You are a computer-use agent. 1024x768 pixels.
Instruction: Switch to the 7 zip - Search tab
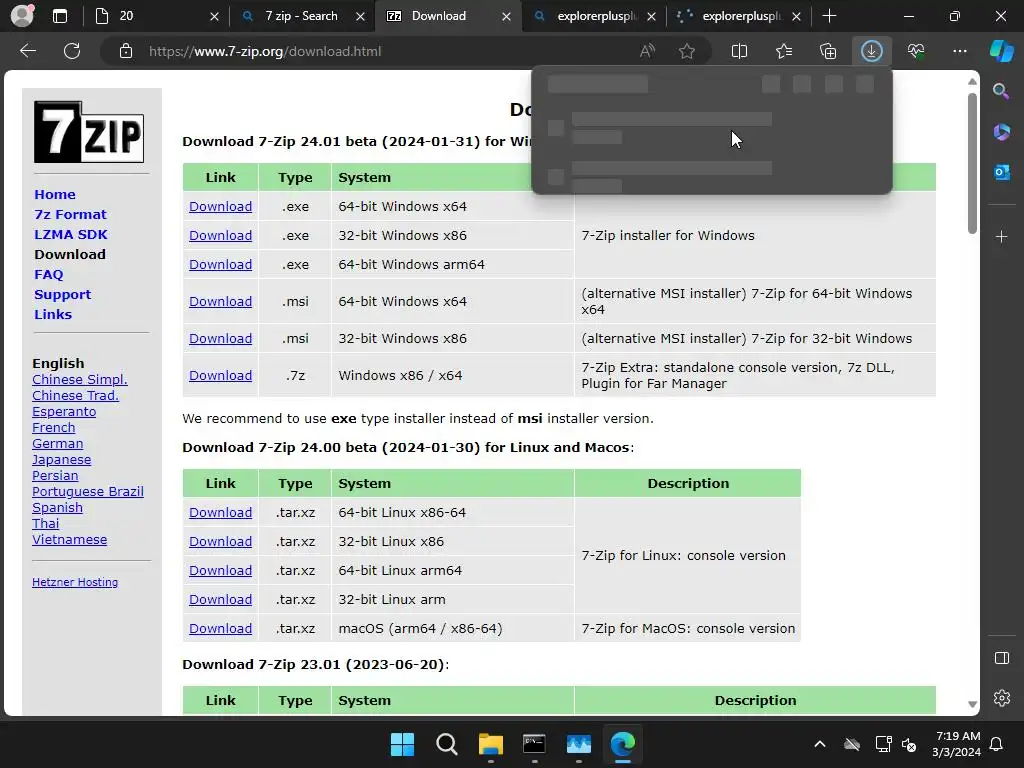(302, 16)
